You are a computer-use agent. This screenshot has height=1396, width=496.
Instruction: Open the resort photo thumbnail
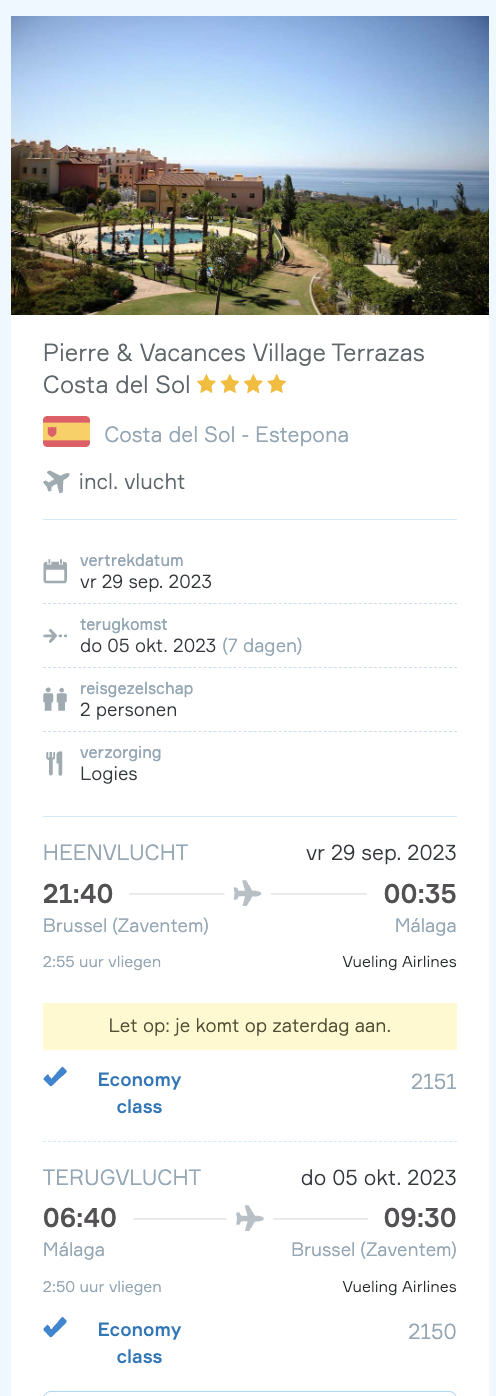[250, 165]
